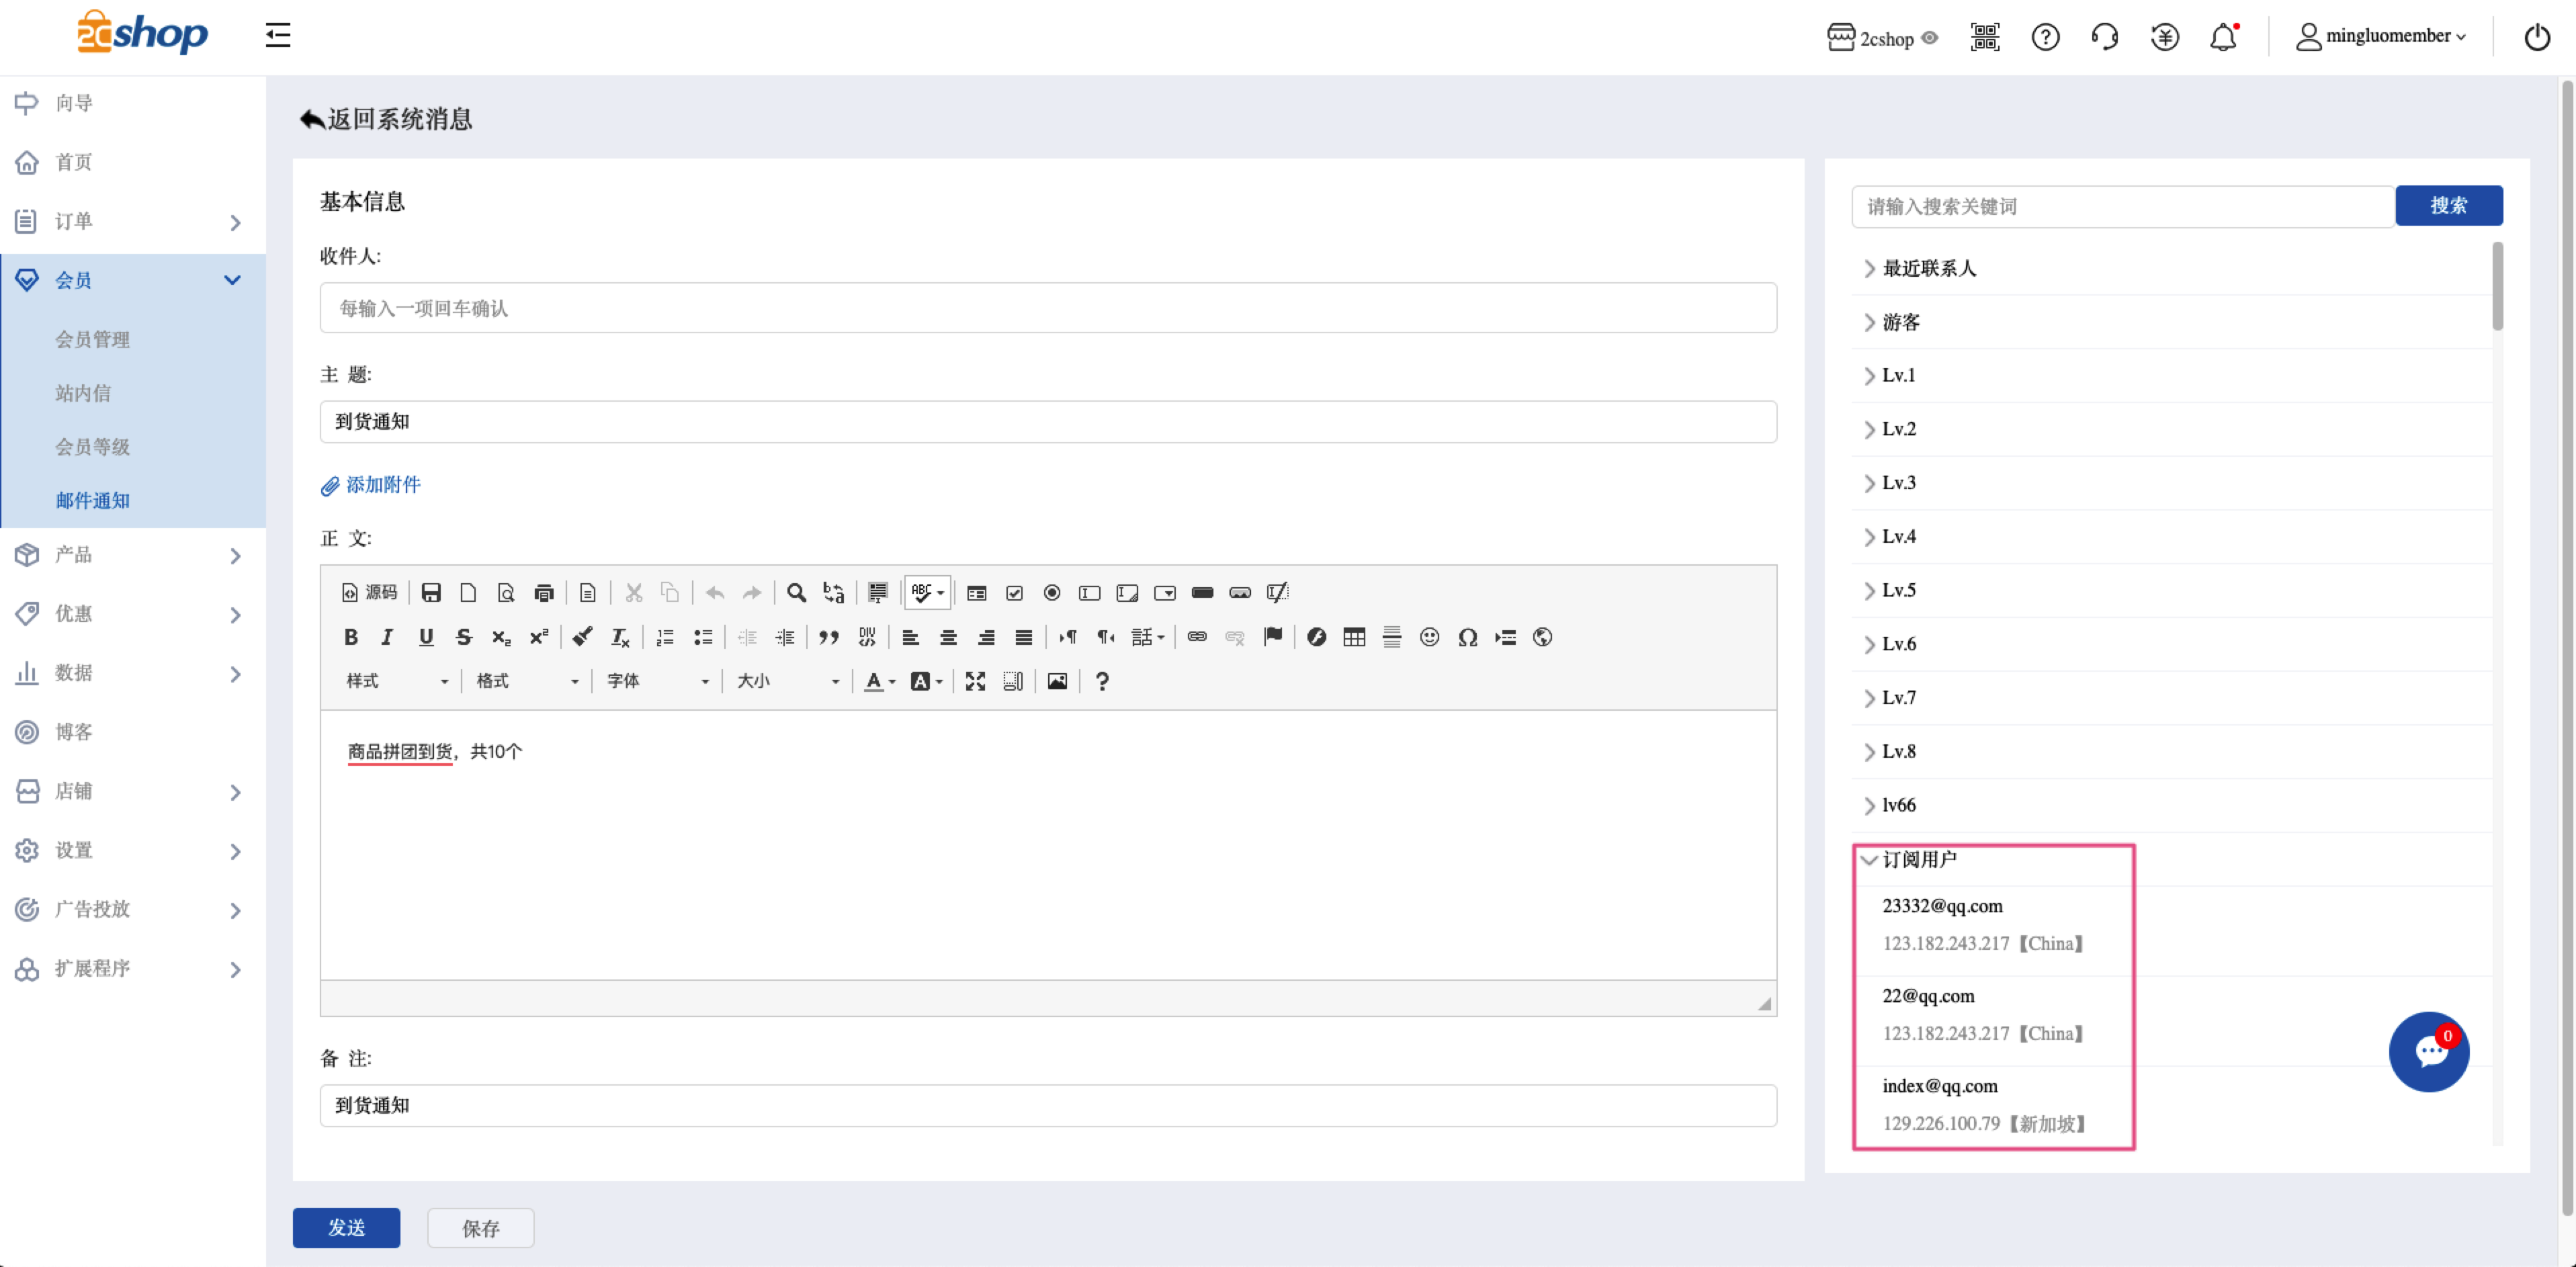Open QR code icon in header

(x=1985, y=37)
